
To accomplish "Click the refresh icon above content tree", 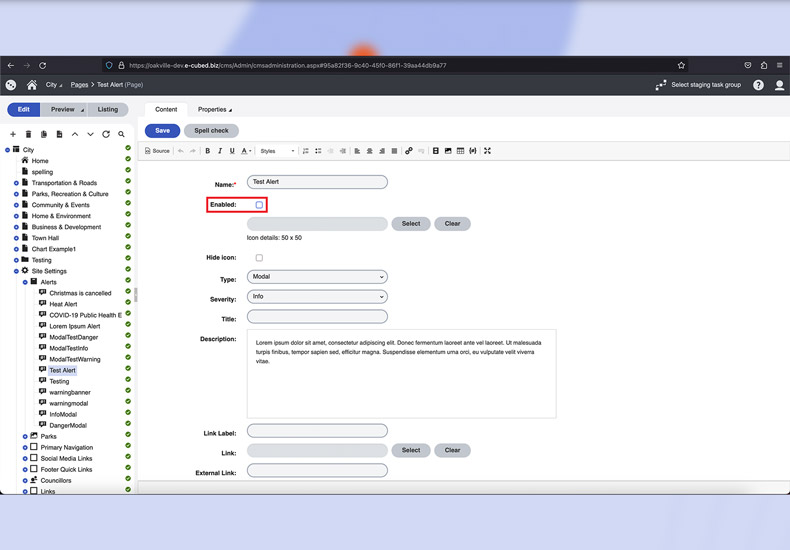I will click(x=106, y=134).
